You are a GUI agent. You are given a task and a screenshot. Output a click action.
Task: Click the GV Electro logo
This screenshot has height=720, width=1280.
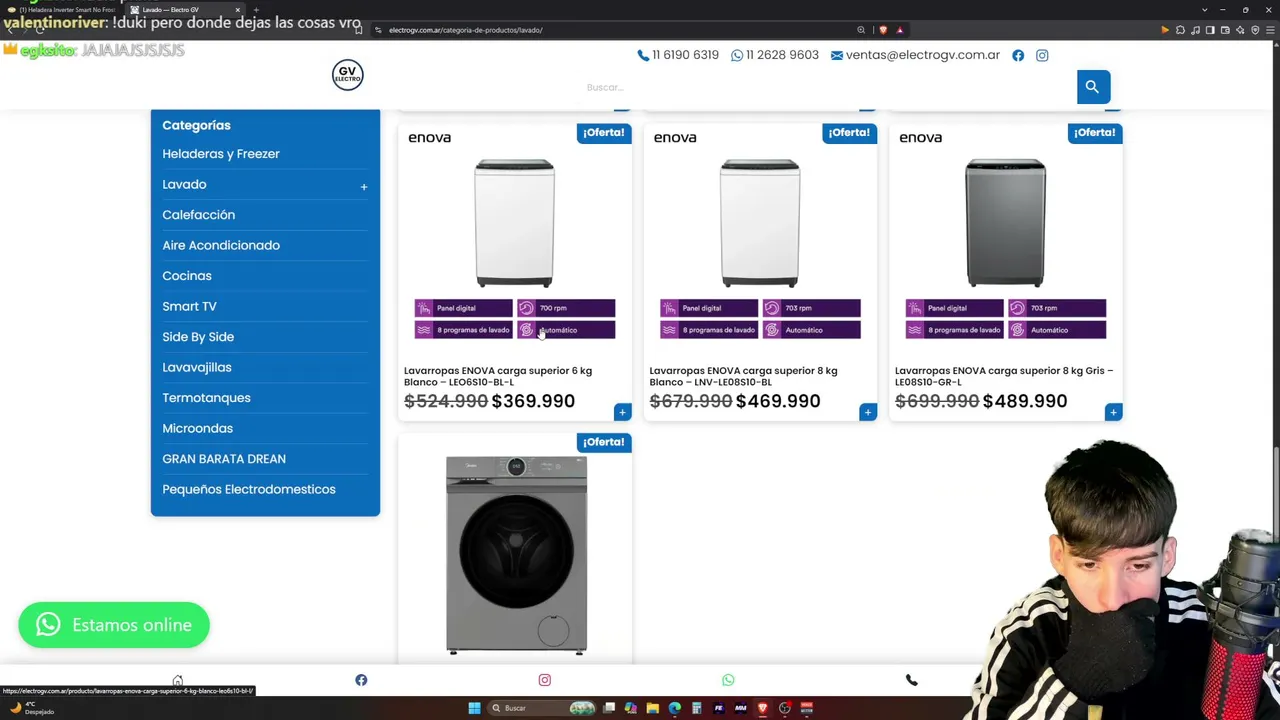pyautogui.click(x=348, y=75)
